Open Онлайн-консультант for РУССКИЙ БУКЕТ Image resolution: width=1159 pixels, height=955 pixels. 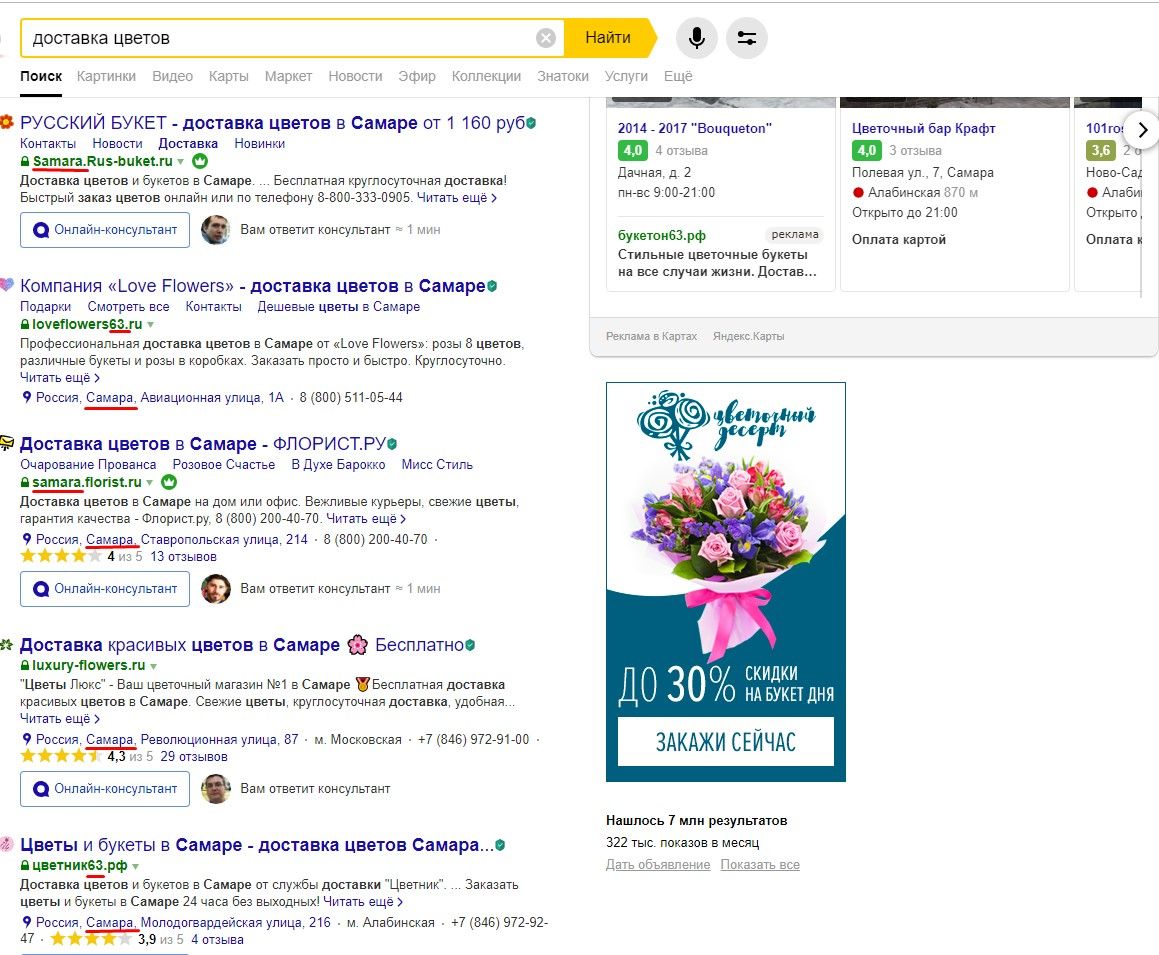pyautogui.click(x=105, y=230)
